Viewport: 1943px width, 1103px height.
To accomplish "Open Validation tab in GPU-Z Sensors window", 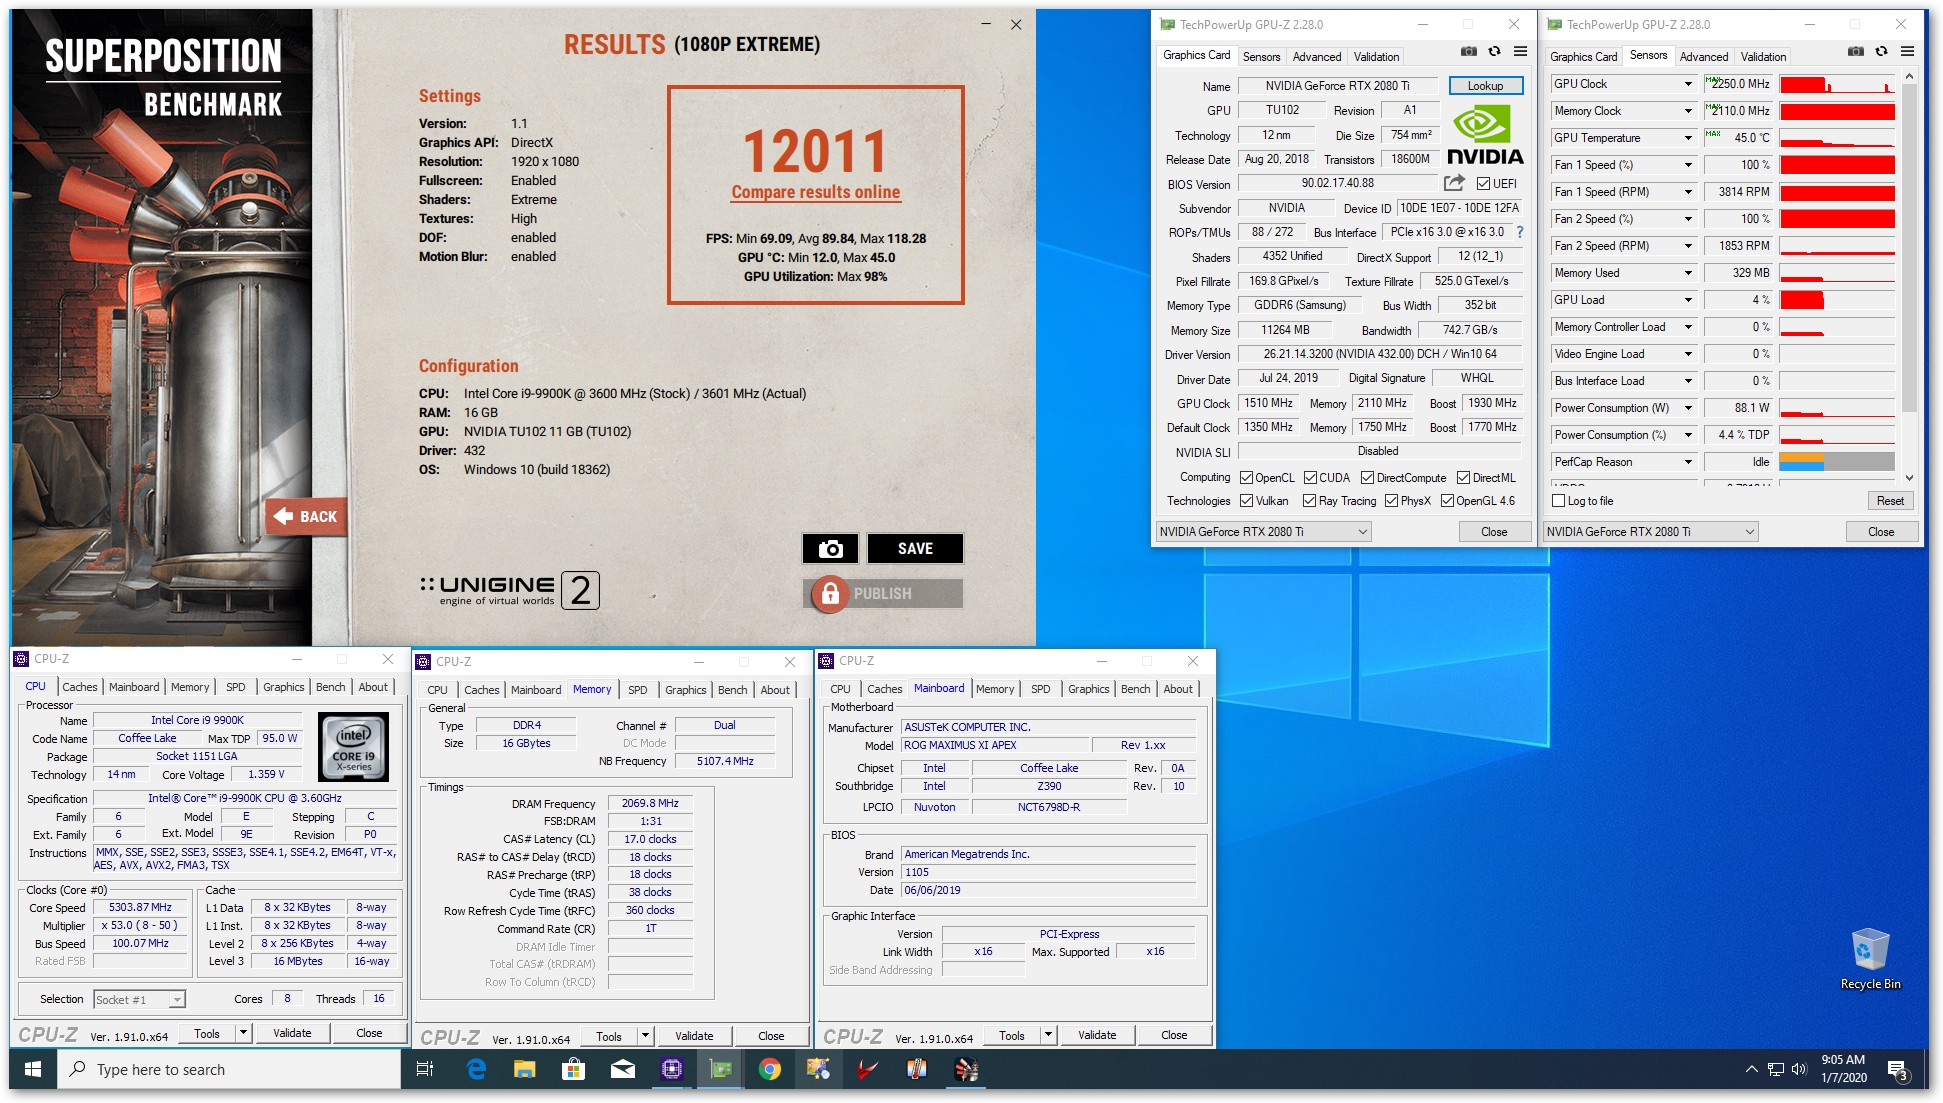I will (1763, 57).
